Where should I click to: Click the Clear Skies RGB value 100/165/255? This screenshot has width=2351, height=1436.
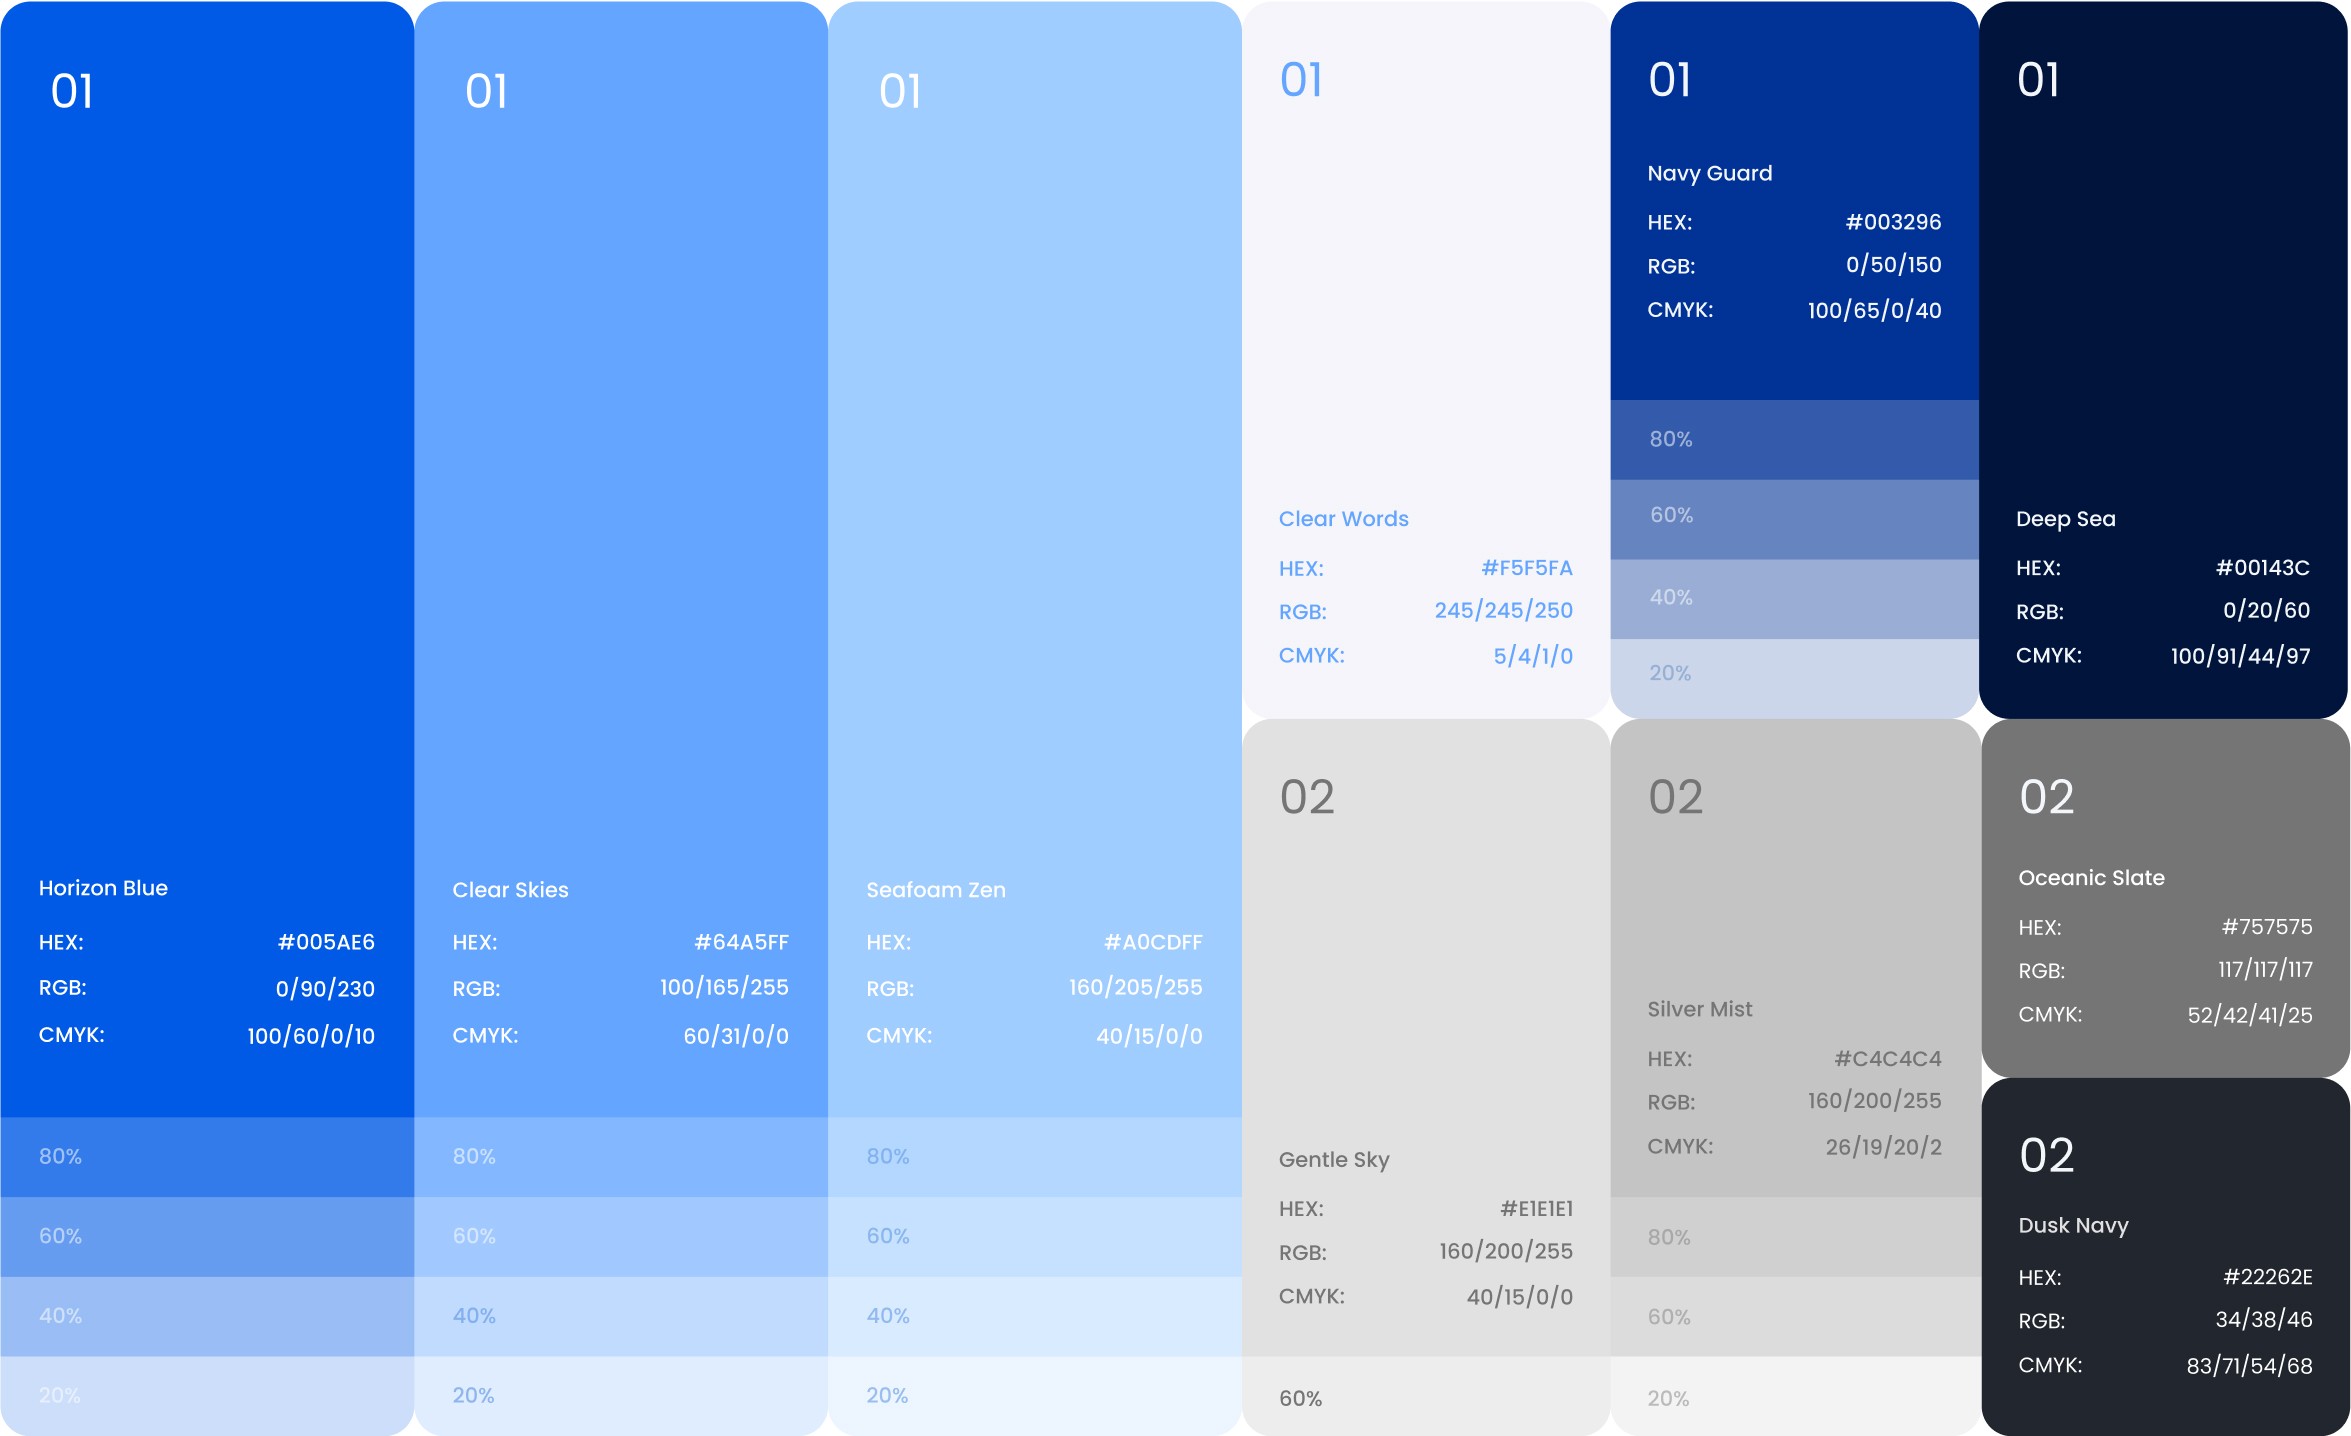[724, 988]
